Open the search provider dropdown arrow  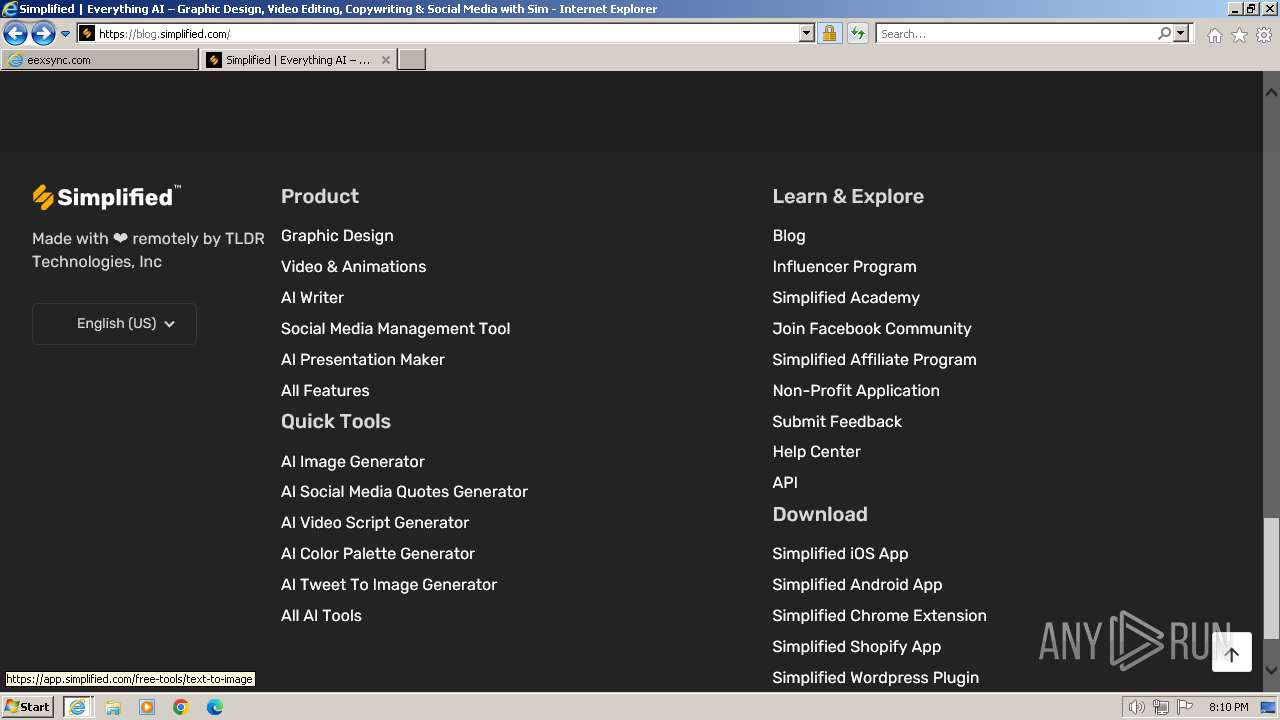click(x=1181, y=34)
